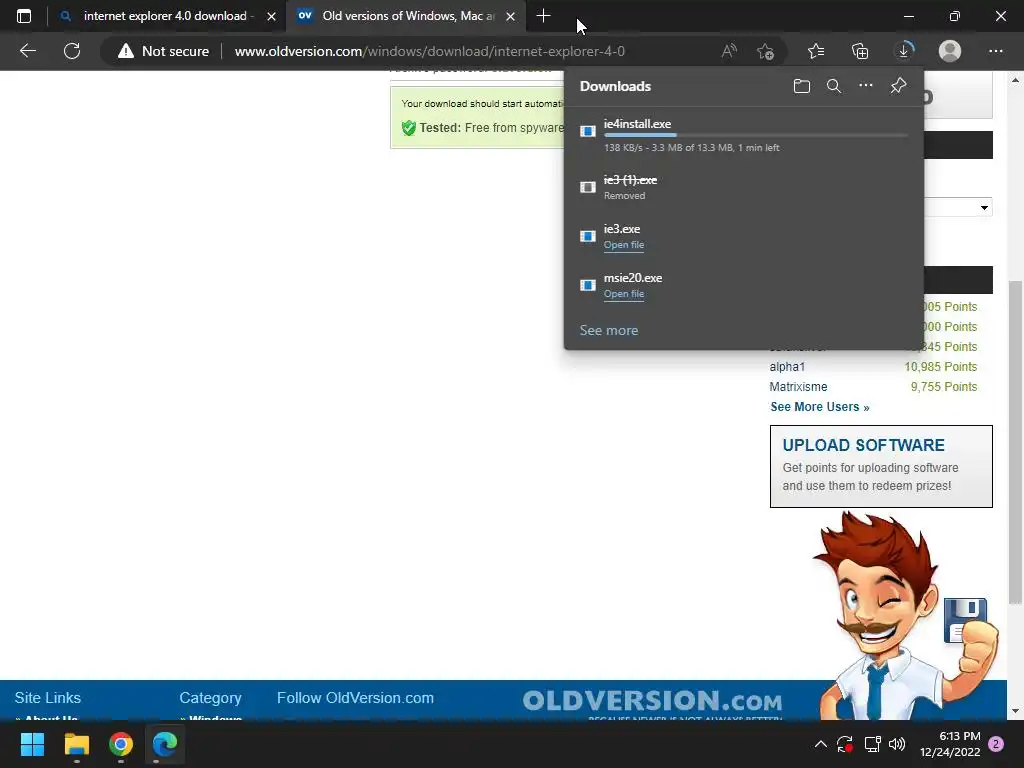This screenshot has width=1024, height=768.
Task: Select the ie4install.exe download entry
Action: point(744,135)
